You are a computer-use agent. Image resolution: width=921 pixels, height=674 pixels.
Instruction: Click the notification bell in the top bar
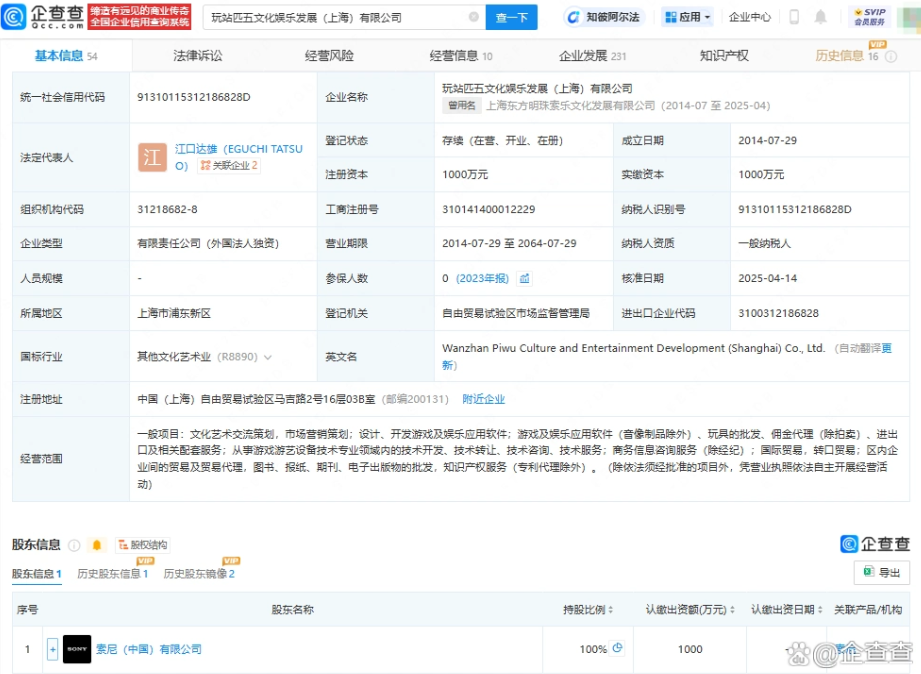coord(820,17)
